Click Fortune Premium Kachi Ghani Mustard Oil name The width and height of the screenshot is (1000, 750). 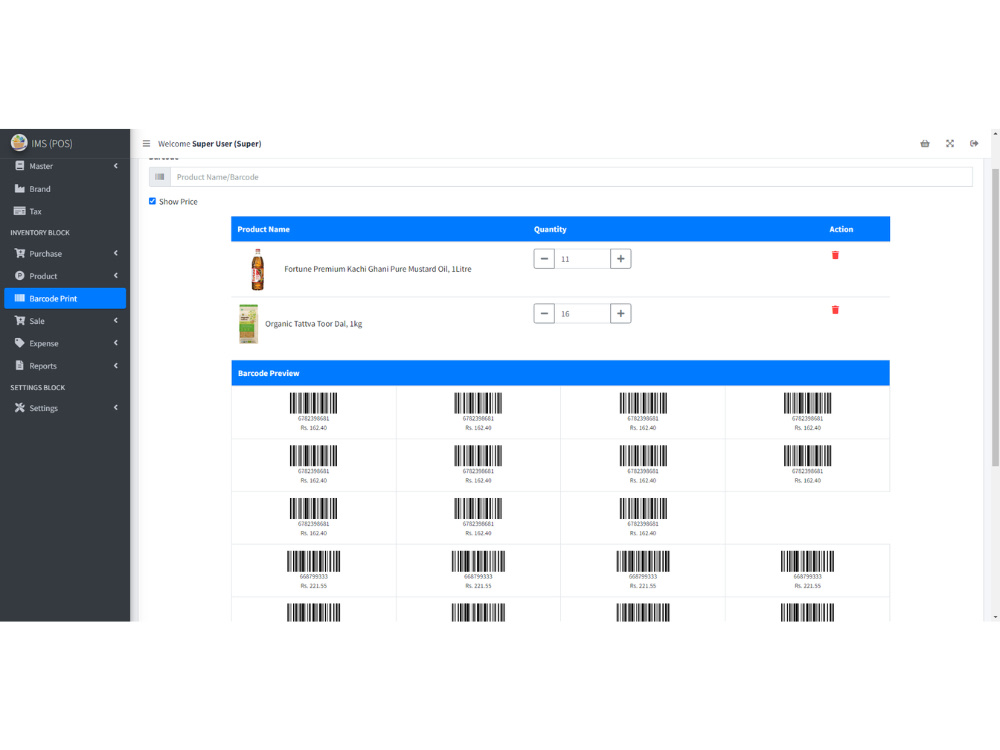pyautogui.click(x=378, y=269)
